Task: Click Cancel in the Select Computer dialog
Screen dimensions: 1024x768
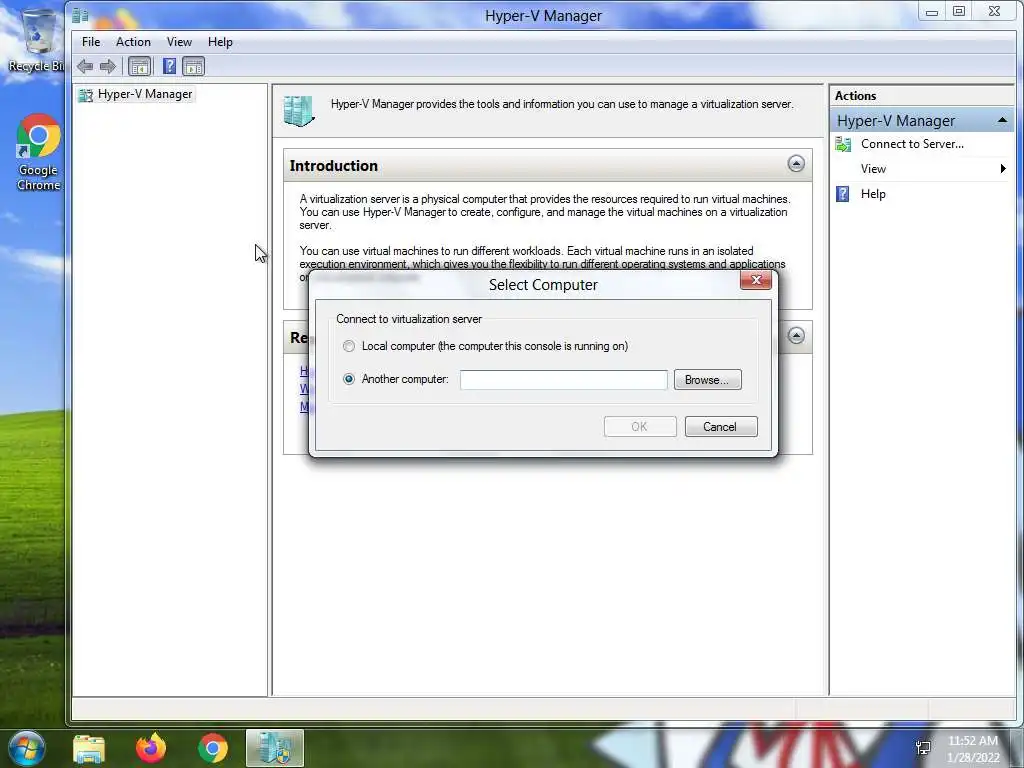Action: 721,426
